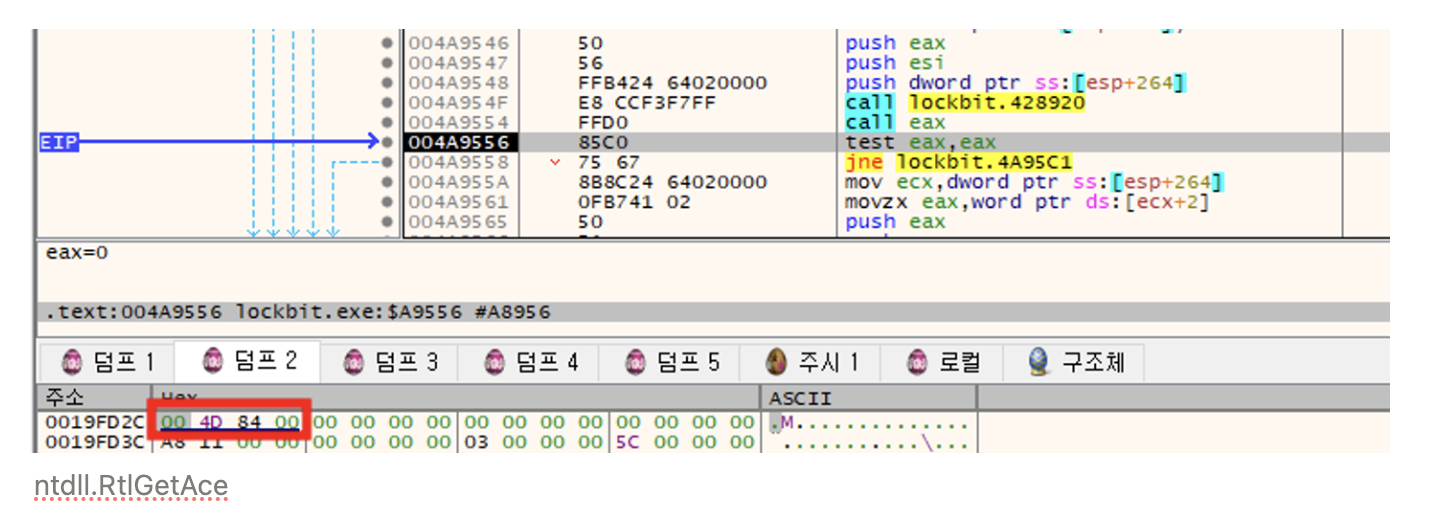Click the 덤프 1 tab icon
1438x524 pixels.
[72, 362]
